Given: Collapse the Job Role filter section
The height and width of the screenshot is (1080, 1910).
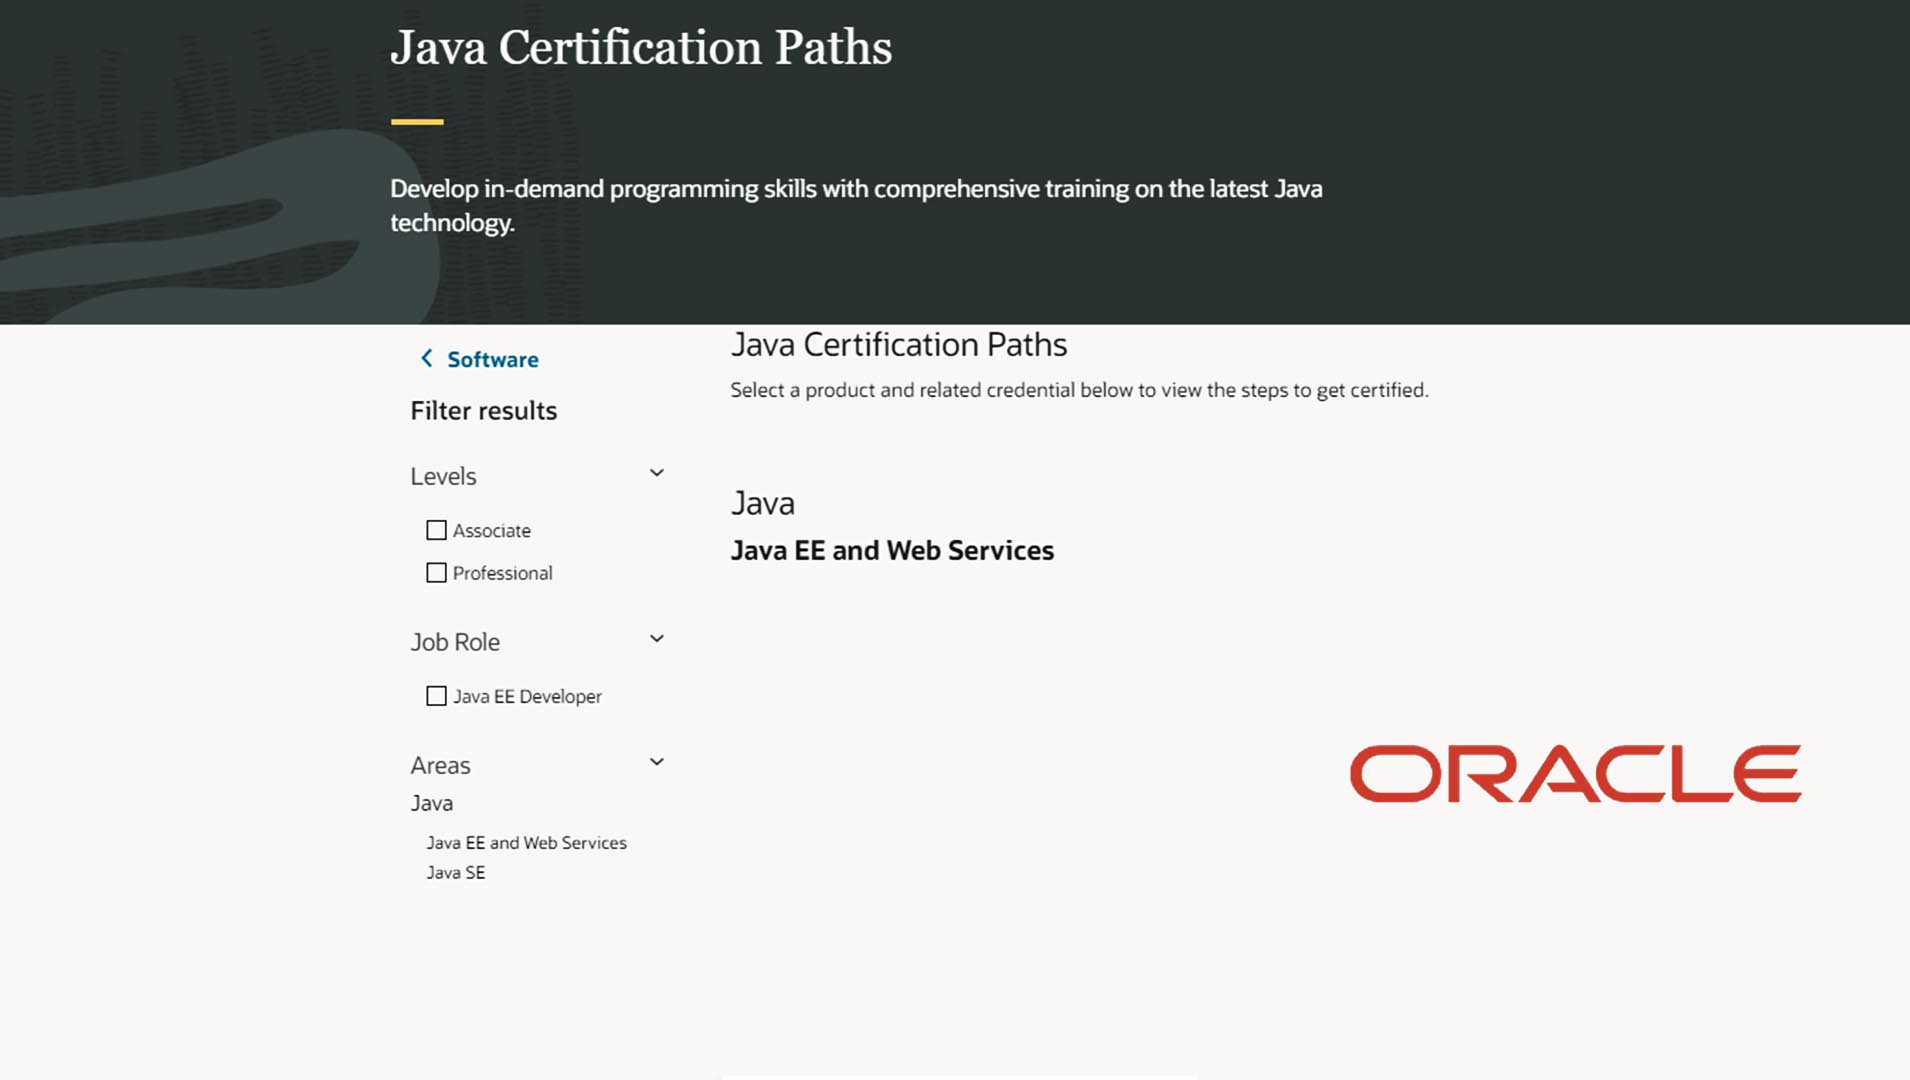Looking at the screenshot, I should pyautogui.click(x=657, y=637).
